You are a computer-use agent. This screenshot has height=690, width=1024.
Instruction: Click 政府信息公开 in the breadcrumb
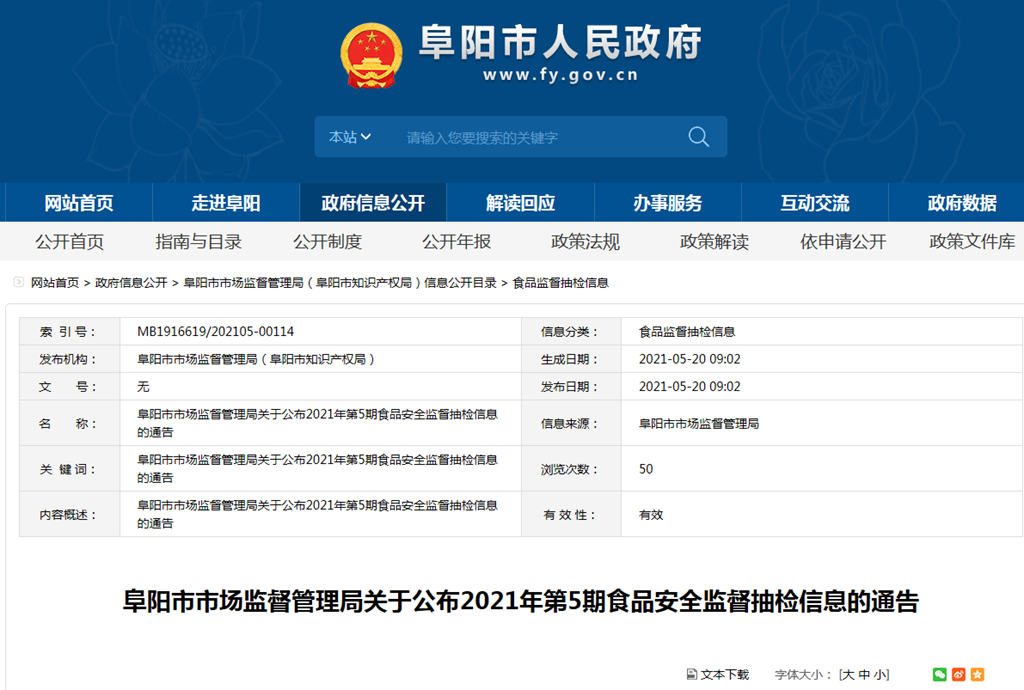[131, 283]
